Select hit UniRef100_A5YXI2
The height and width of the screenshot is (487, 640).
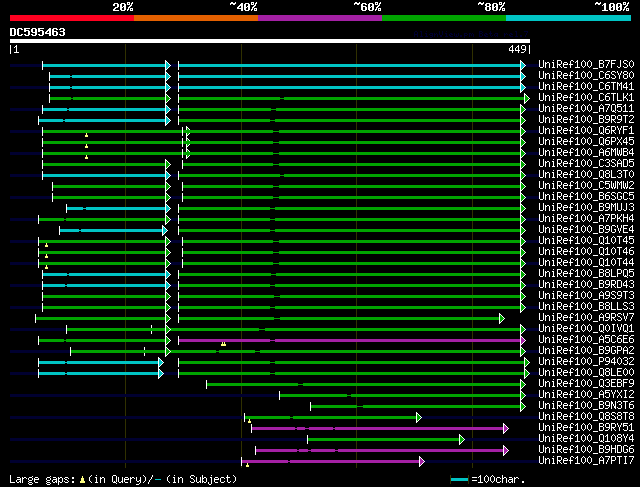pyautogui.click(x=586, y=395)
